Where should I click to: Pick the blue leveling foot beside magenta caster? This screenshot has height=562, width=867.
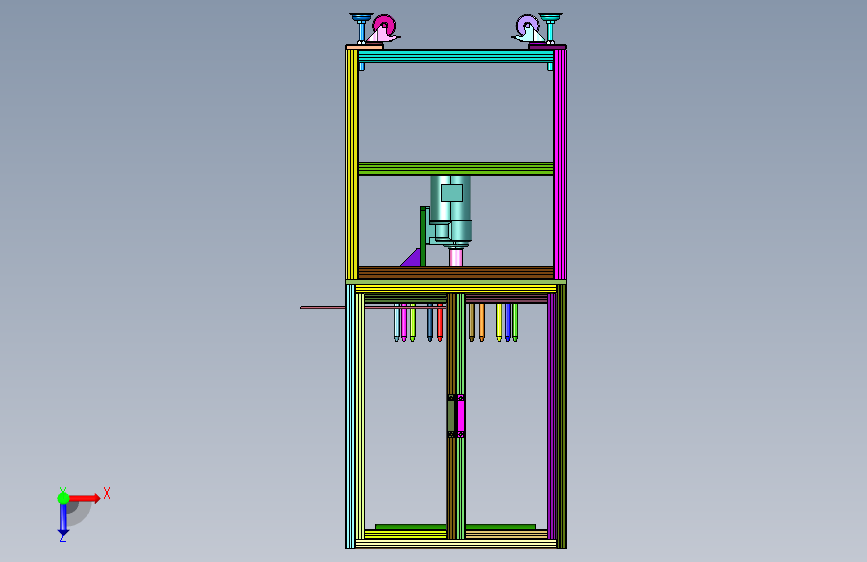[x=362, y=28]
